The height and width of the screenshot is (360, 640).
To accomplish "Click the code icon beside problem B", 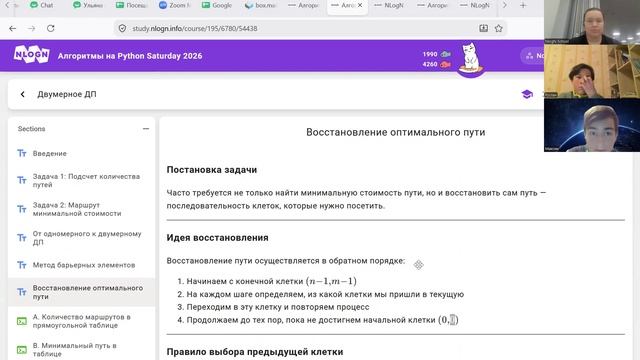I will coord(22,350).
